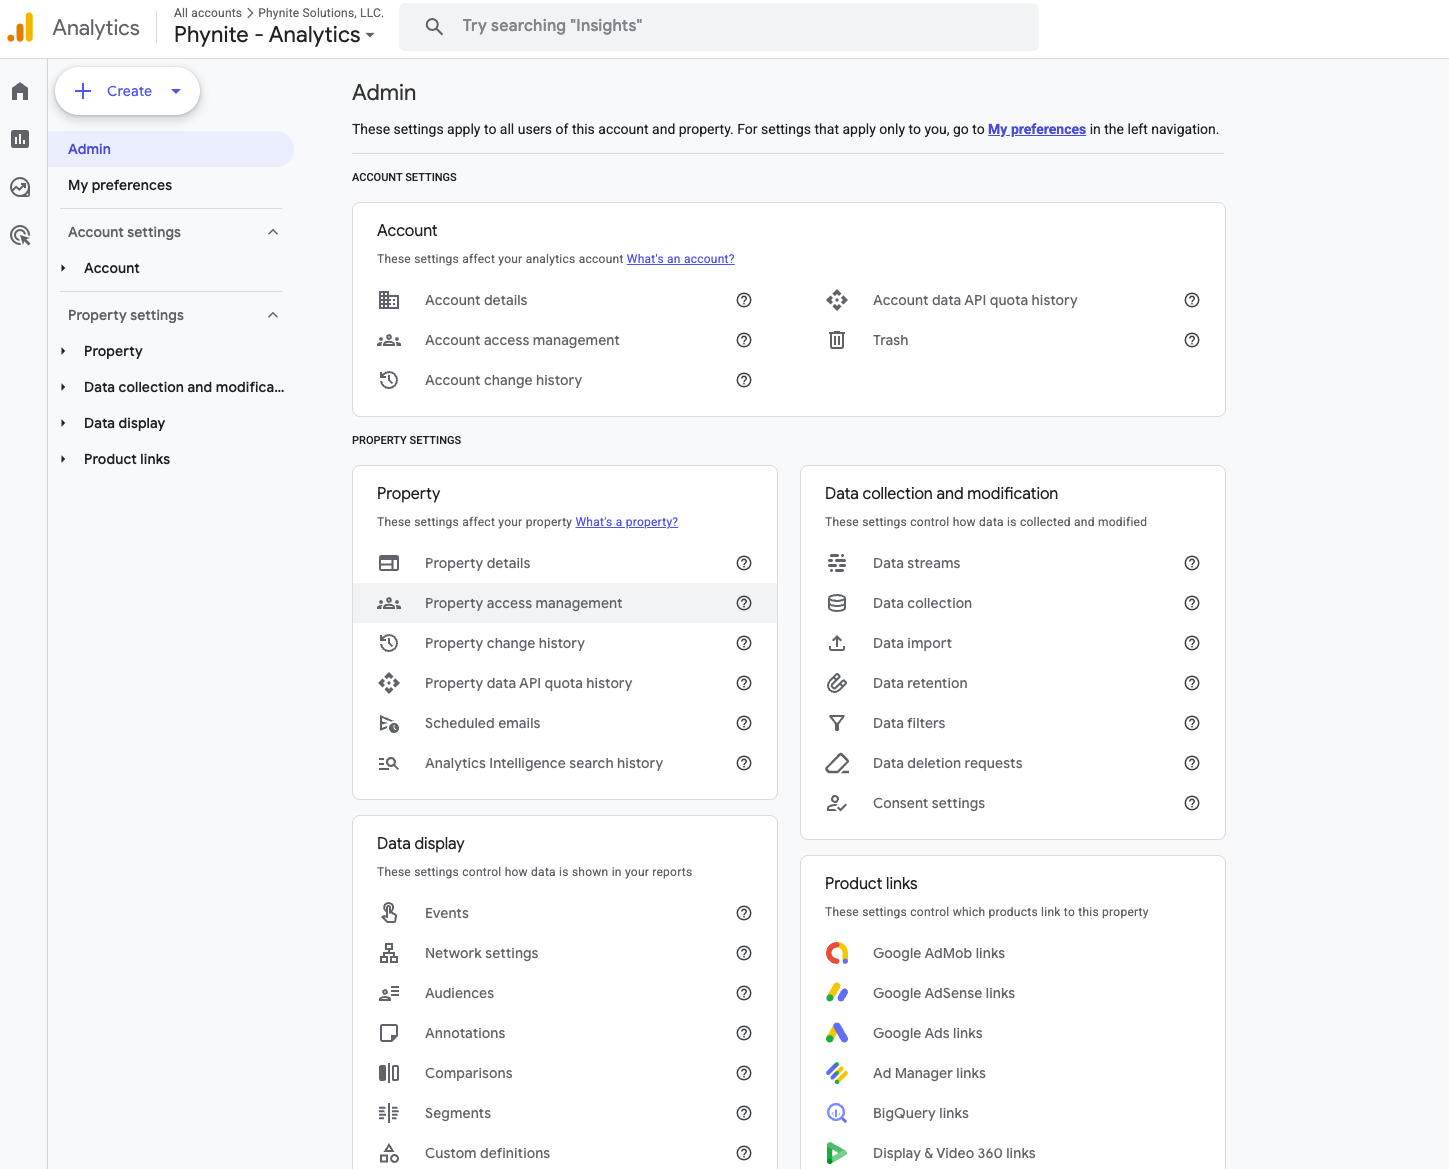Click the Ad Manager logo icon
Viewport: 1449px width, 1169px height.
pyautogui.click(x=837, y=1073)
